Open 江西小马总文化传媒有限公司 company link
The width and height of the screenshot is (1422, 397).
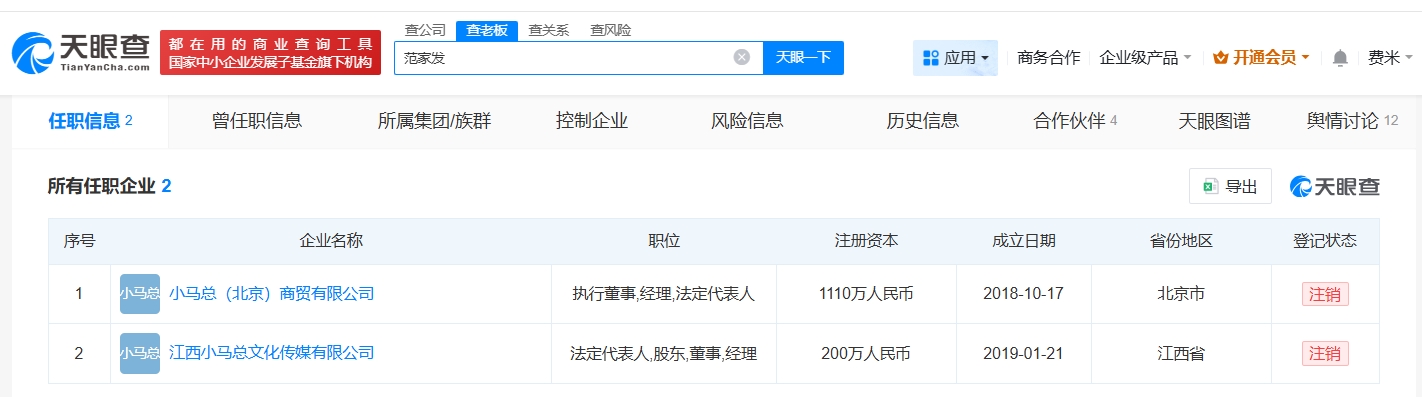(x=272, y=353)
